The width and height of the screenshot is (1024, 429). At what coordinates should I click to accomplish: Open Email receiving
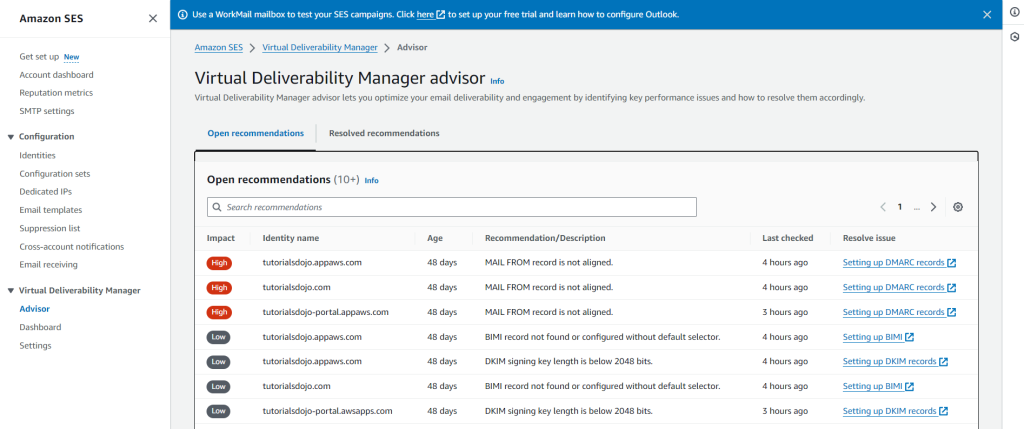48,264
